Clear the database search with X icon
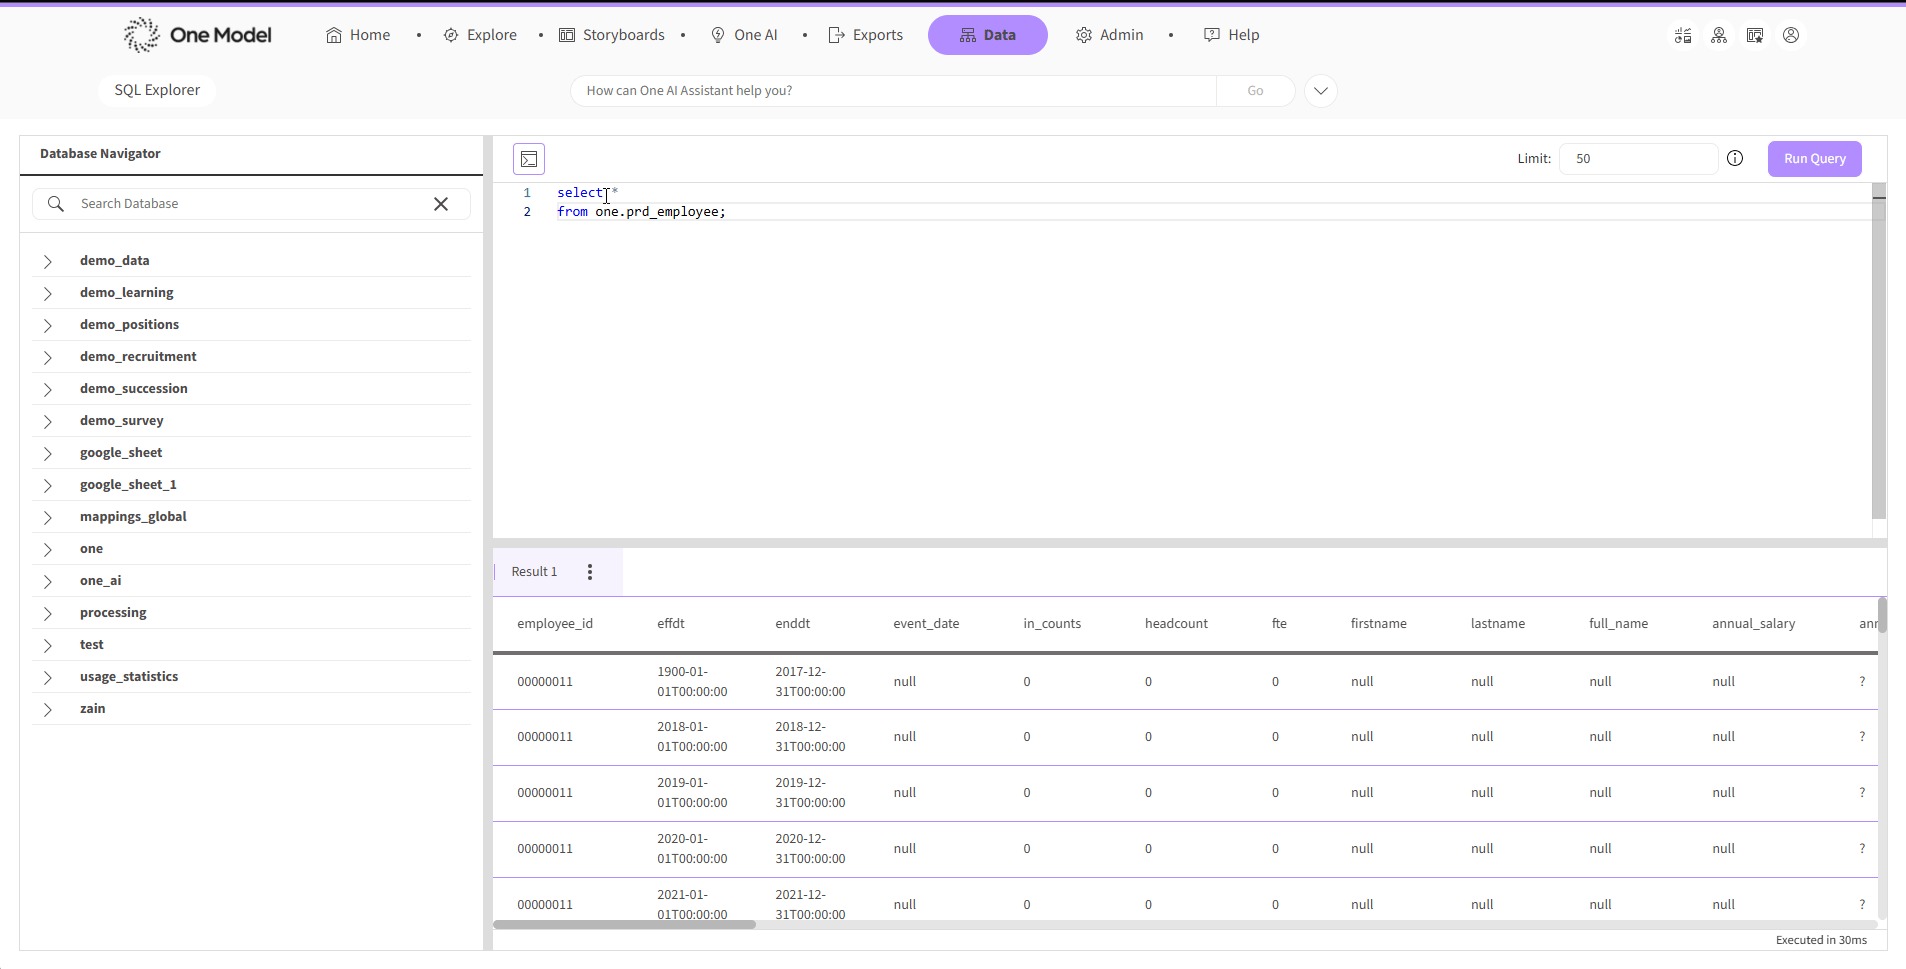Viewport: 1906px width, 969px height. click(441, 204)
